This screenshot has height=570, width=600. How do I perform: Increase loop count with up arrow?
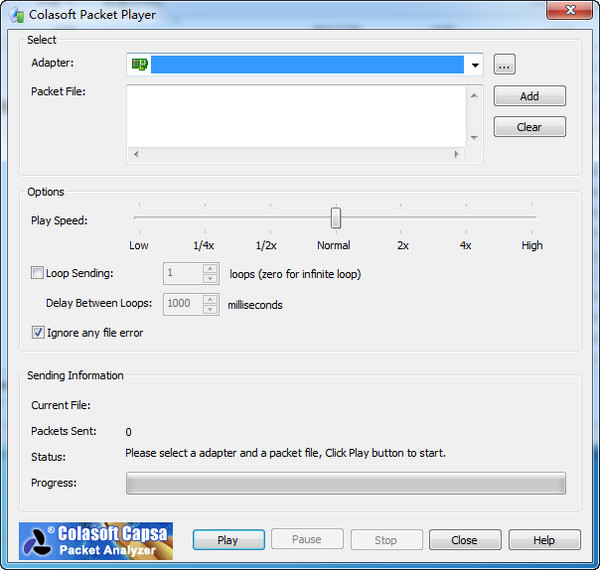point(210,269)
